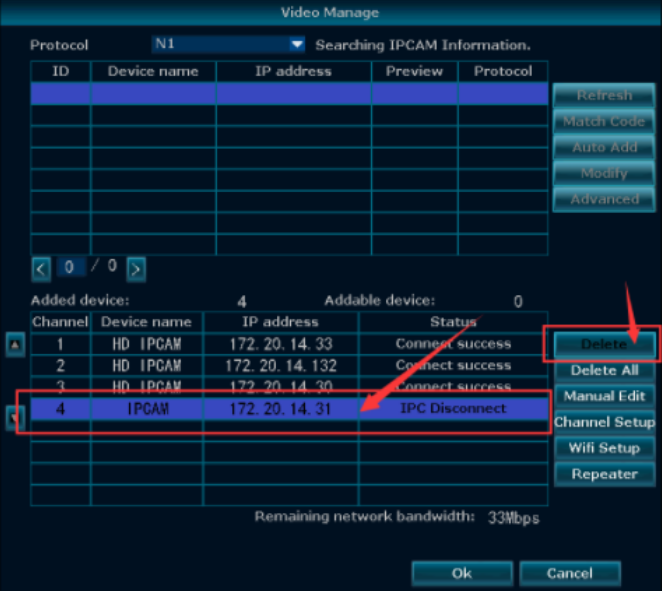Click the Repeater button
The width and height of the screenshot is (662, 591).
603,474
